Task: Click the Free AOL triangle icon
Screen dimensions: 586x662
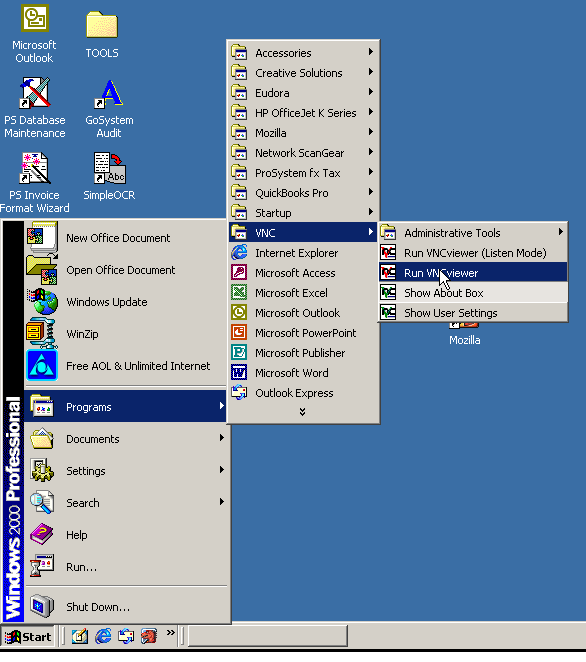Action: pos(42,365)
